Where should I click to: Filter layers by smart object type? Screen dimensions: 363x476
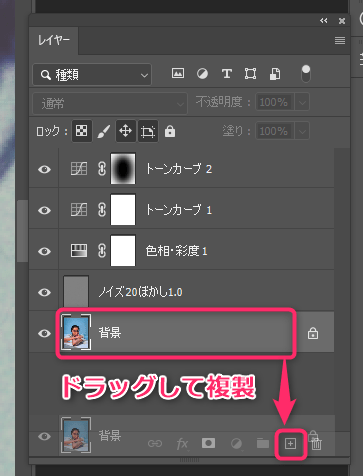[275, 74]
